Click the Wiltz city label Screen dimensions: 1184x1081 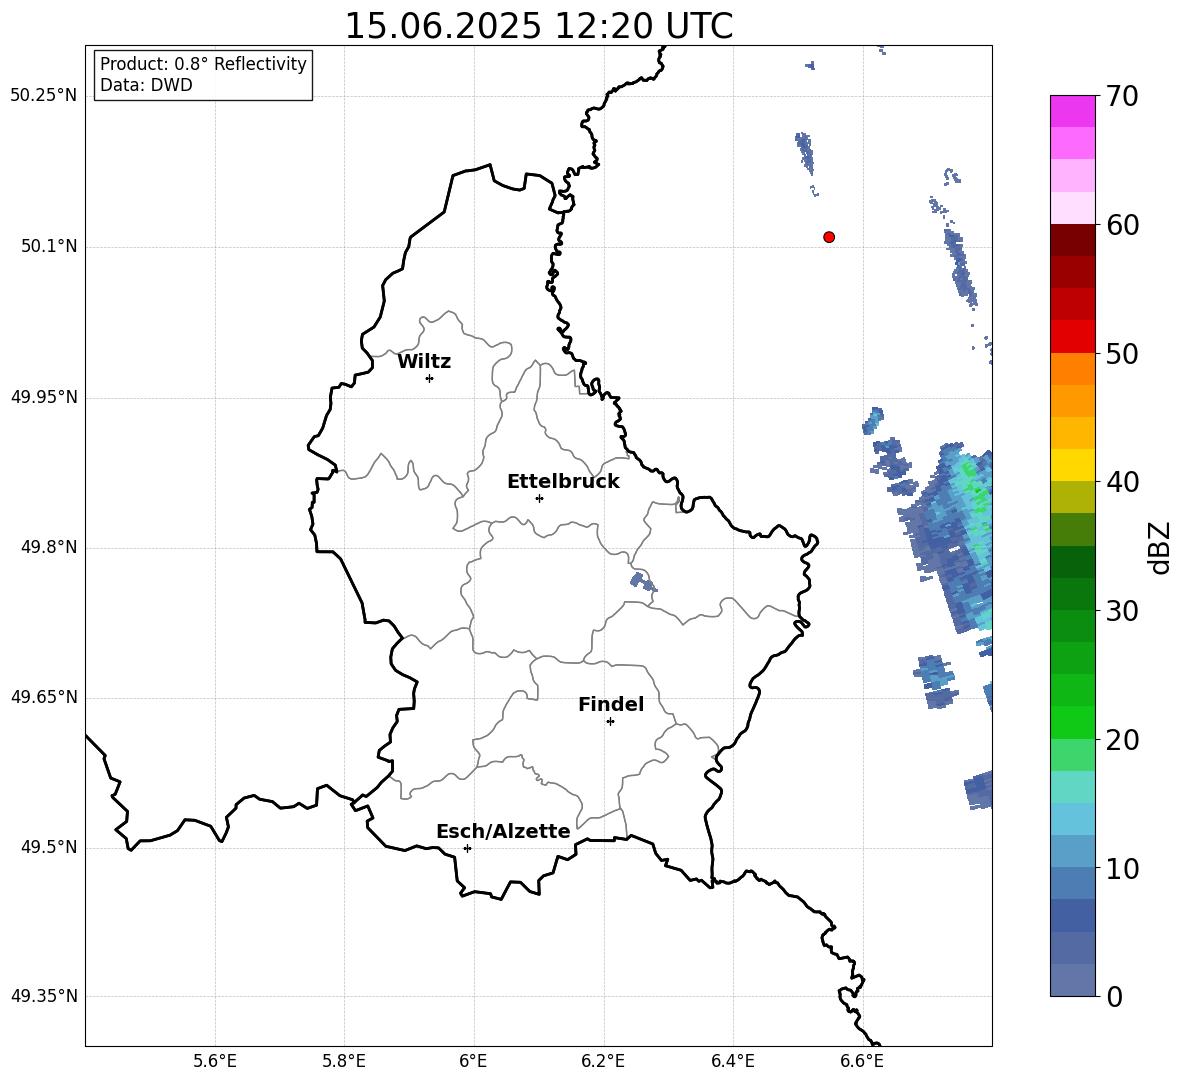point(424,362)
